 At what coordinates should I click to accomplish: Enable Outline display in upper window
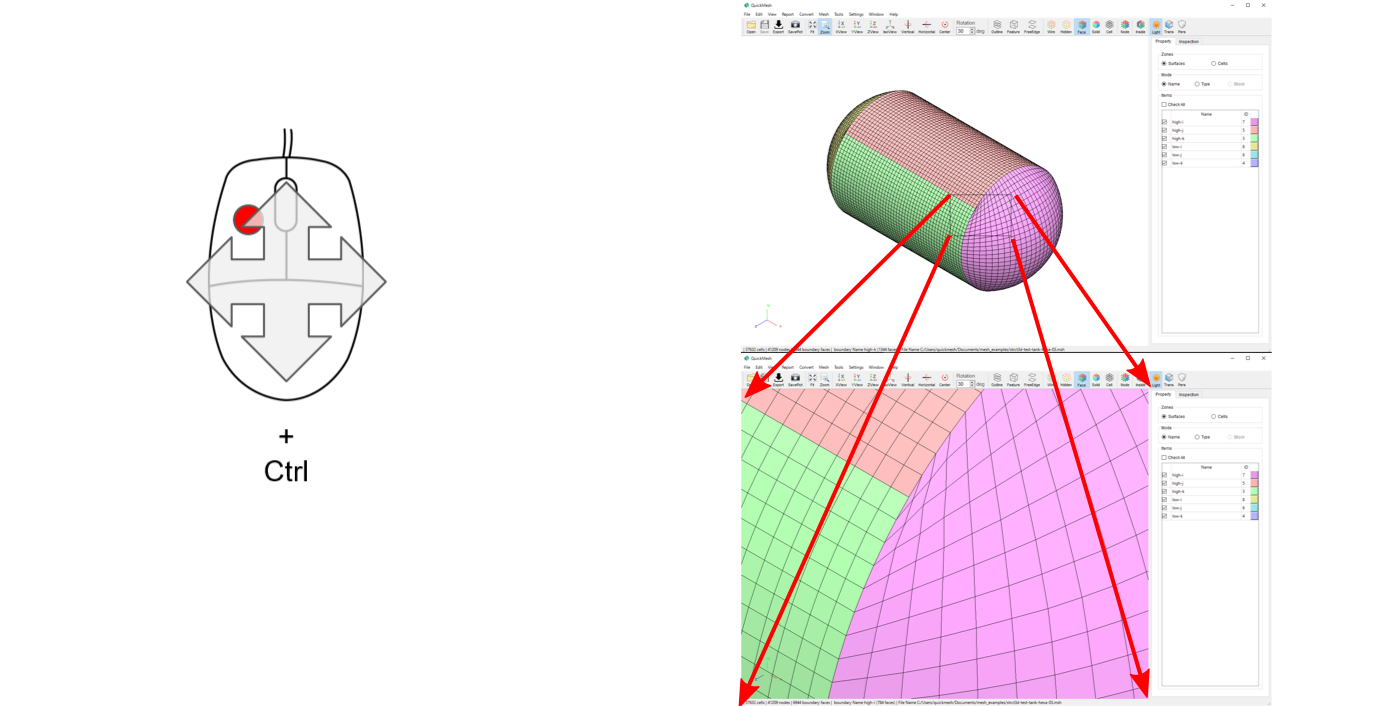coord(997,26)
